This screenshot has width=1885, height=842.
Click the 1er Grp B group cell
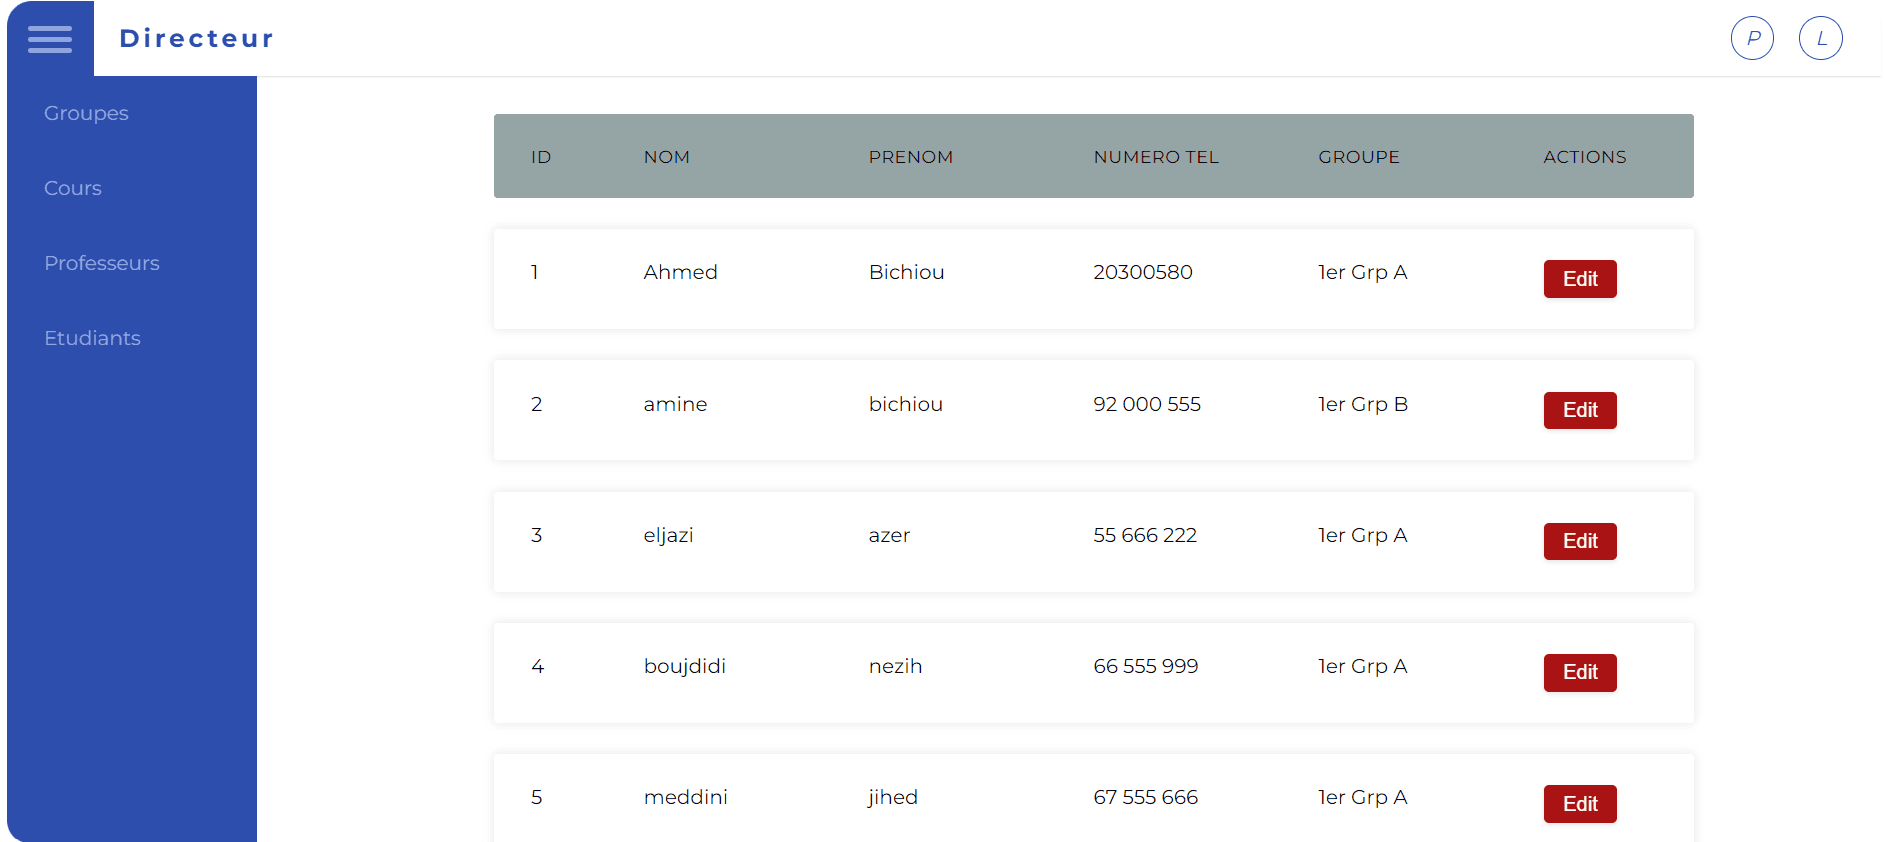point(1363,404)
